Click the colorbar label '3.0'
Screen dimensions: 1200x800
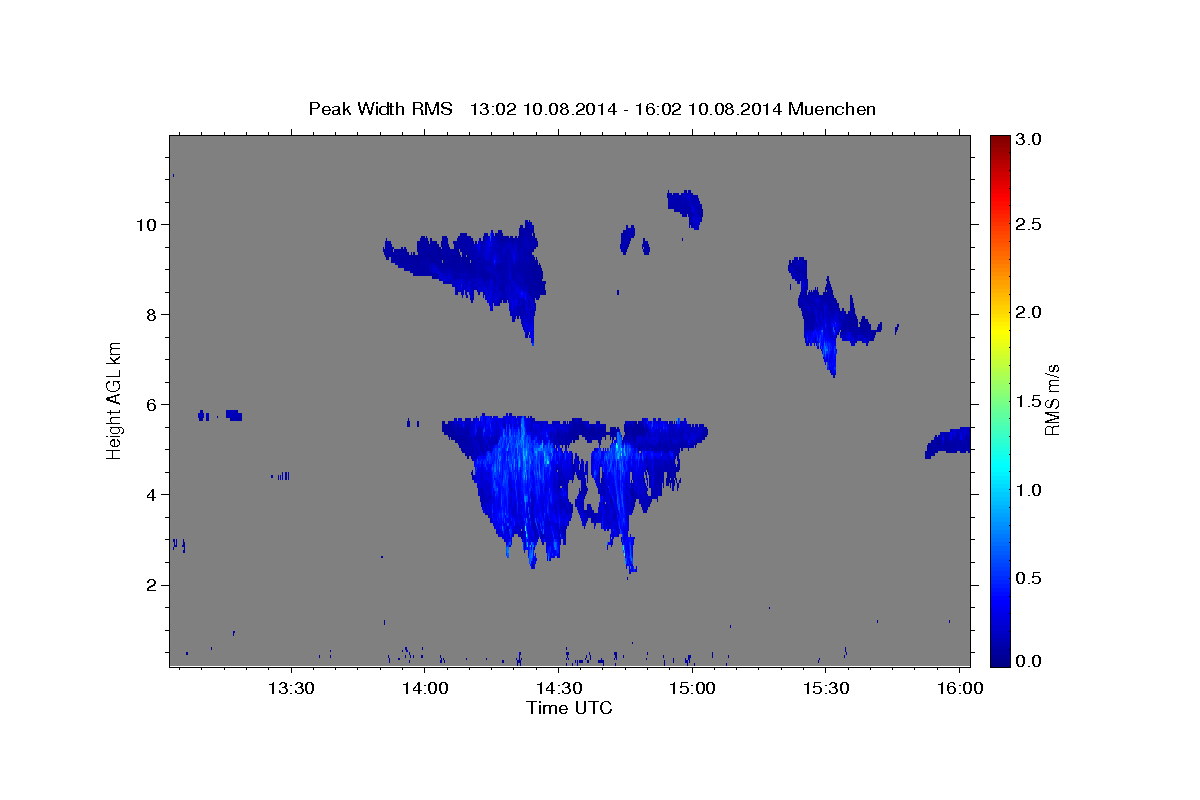pyautogui.click(x=1029, y=140)
